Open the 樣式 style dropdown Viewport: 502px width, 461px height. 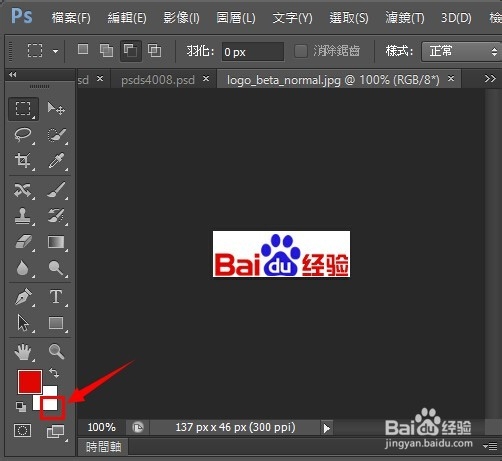coord(461,51)
